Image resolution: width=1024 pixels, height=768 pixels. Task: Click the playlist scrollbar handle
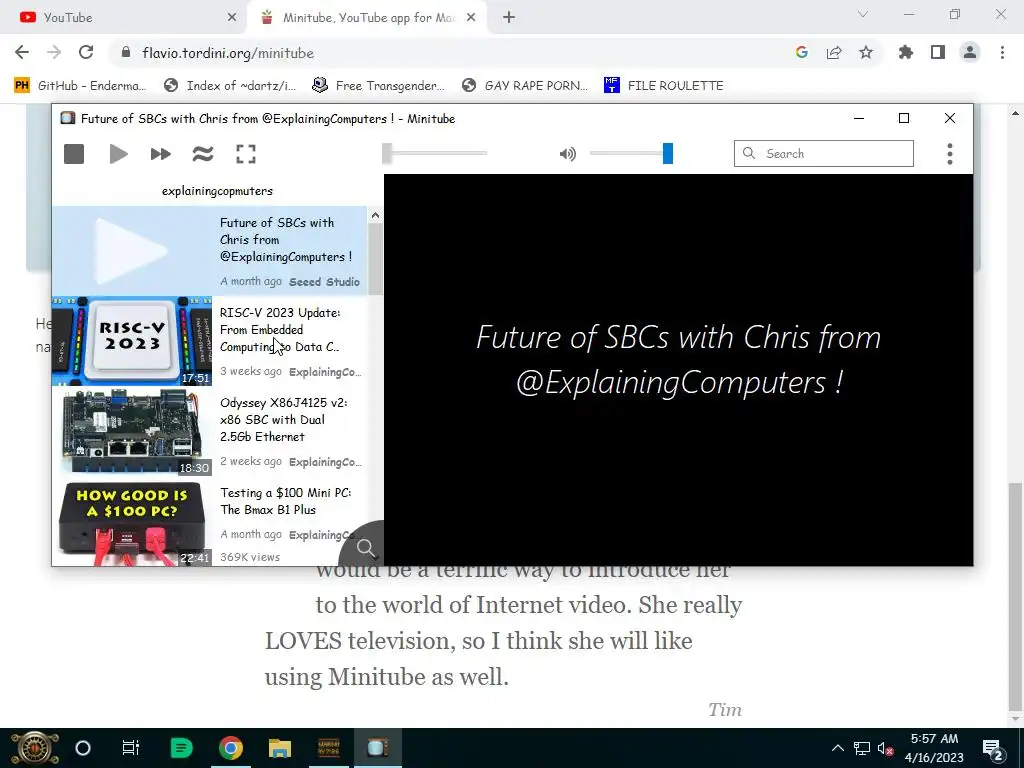click(375, 259)
